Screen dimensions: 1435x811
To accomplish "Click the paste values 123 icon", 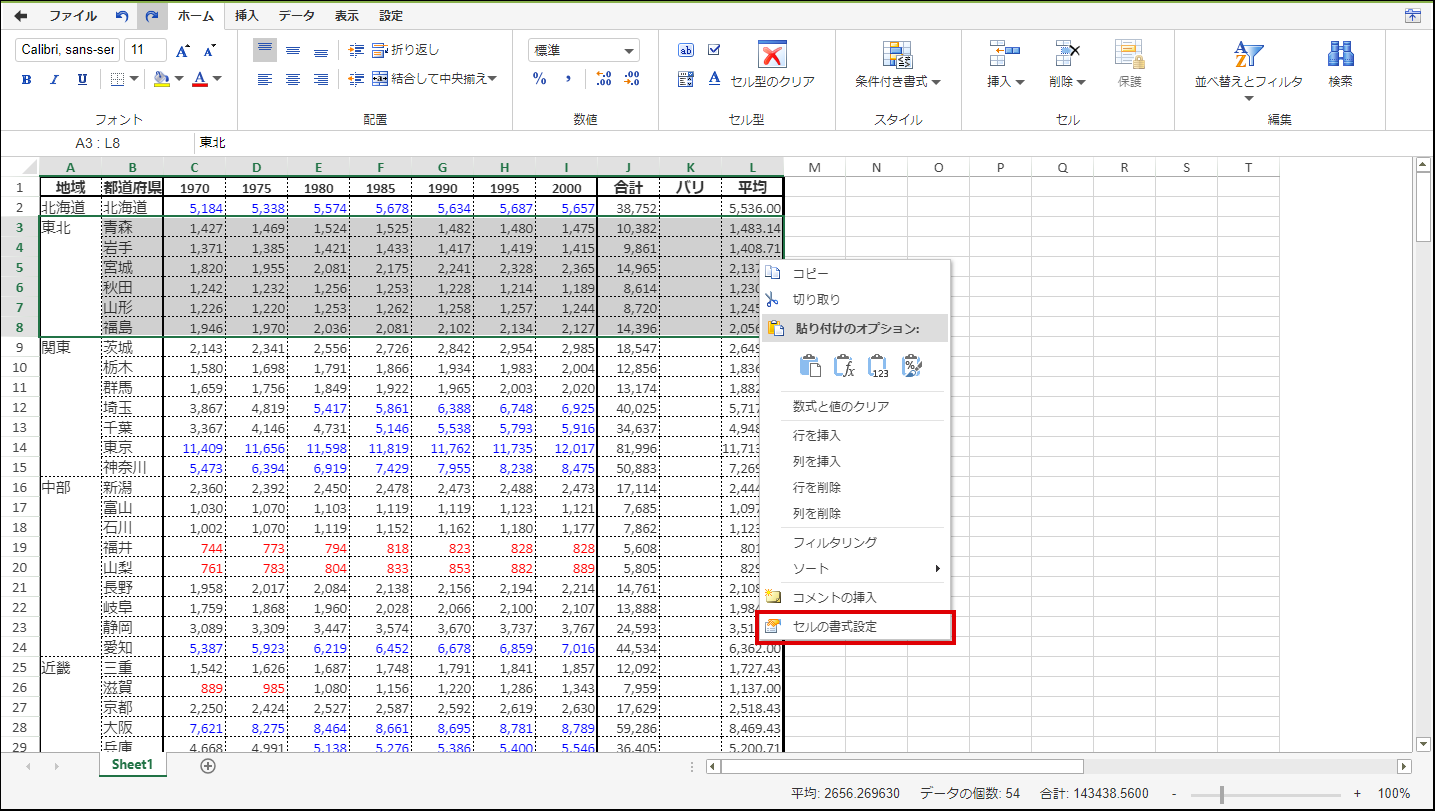I will pos(878,366).
